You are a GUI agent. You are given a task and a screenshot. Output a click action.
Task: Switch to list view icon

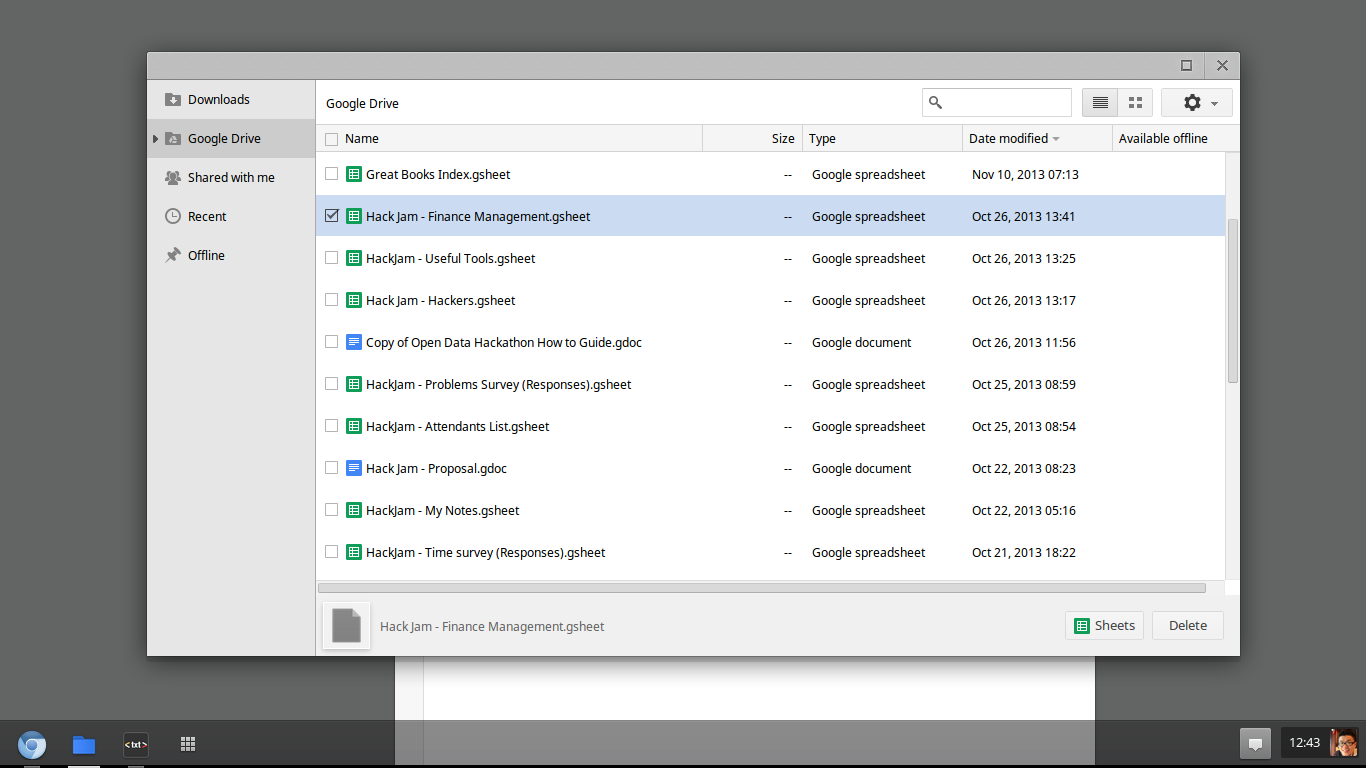pos(1100,103)
